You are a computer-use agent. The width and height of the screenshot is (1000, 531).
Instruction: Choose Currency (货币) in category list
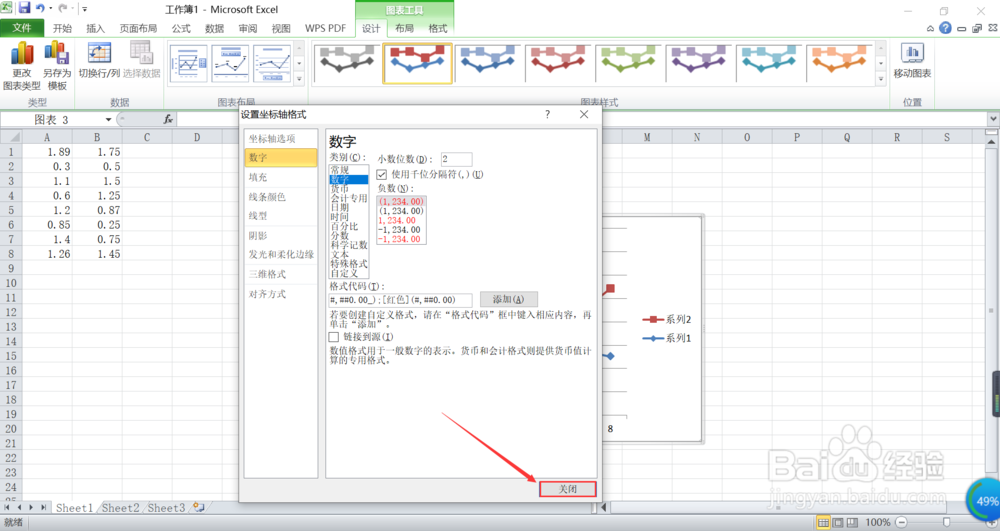click(349, 189)
